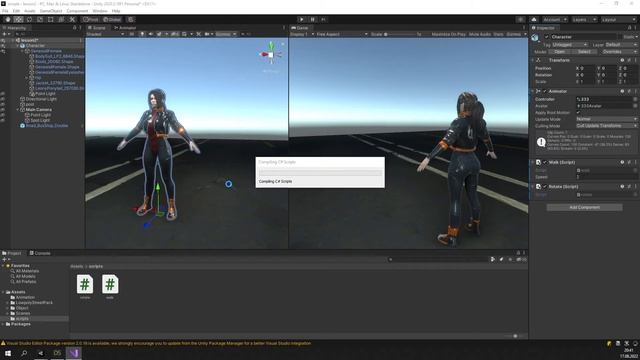The height and width of the screenshot is (360, 640).
Task: Select the Rect tool in toolbar
Action: coord(51,19)
